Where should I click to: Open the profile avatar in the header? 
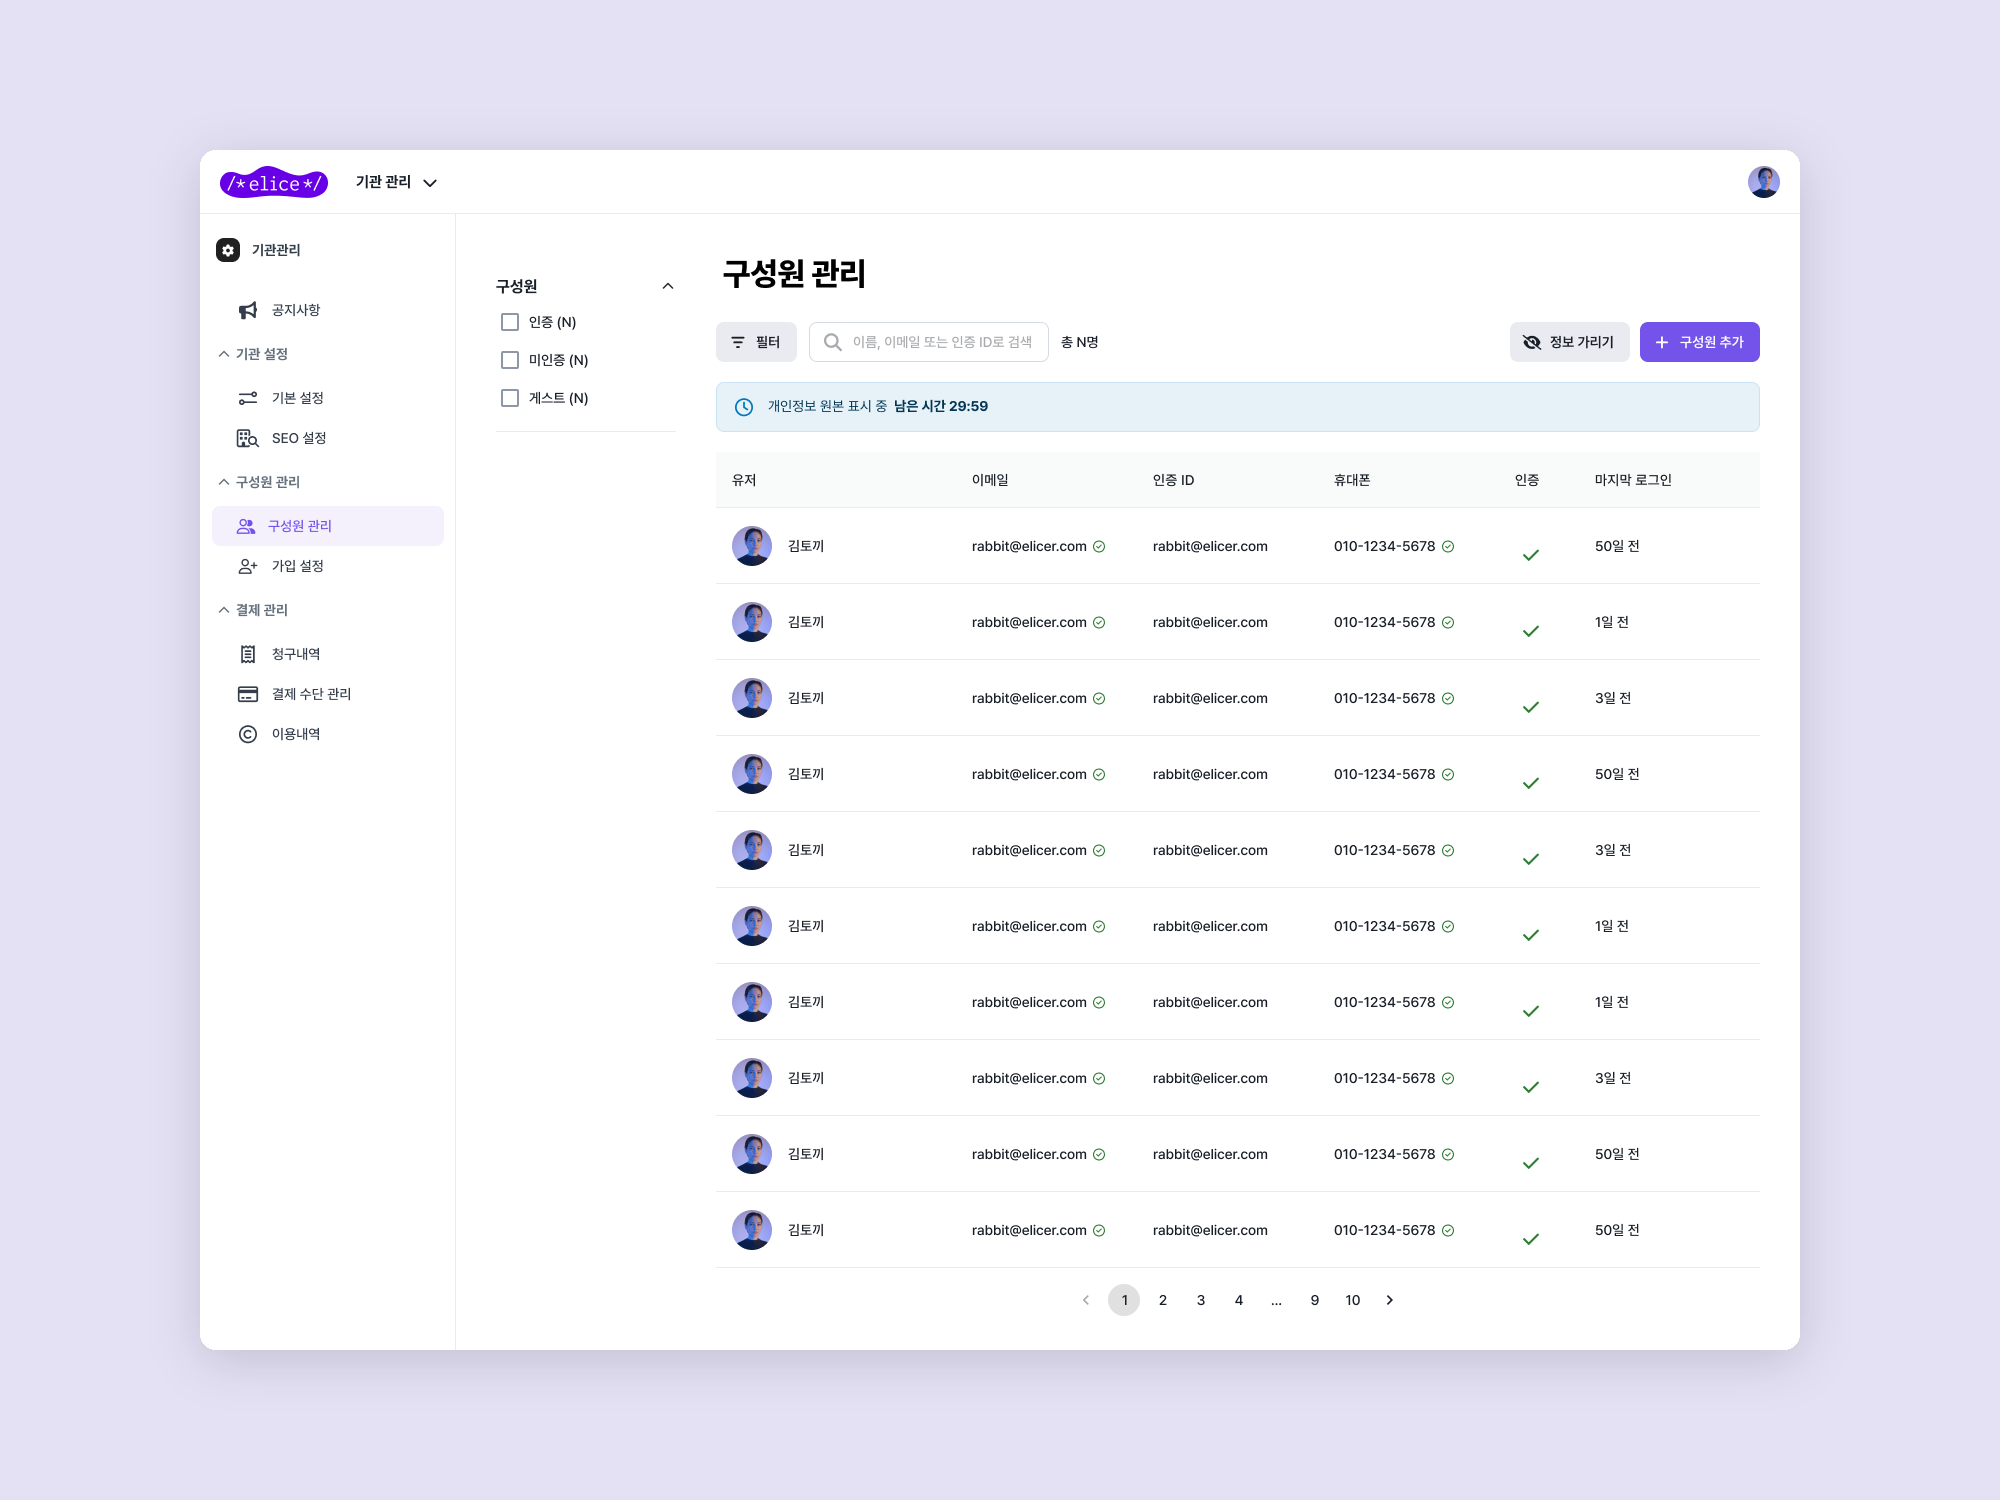click(x=1764, y=182)
